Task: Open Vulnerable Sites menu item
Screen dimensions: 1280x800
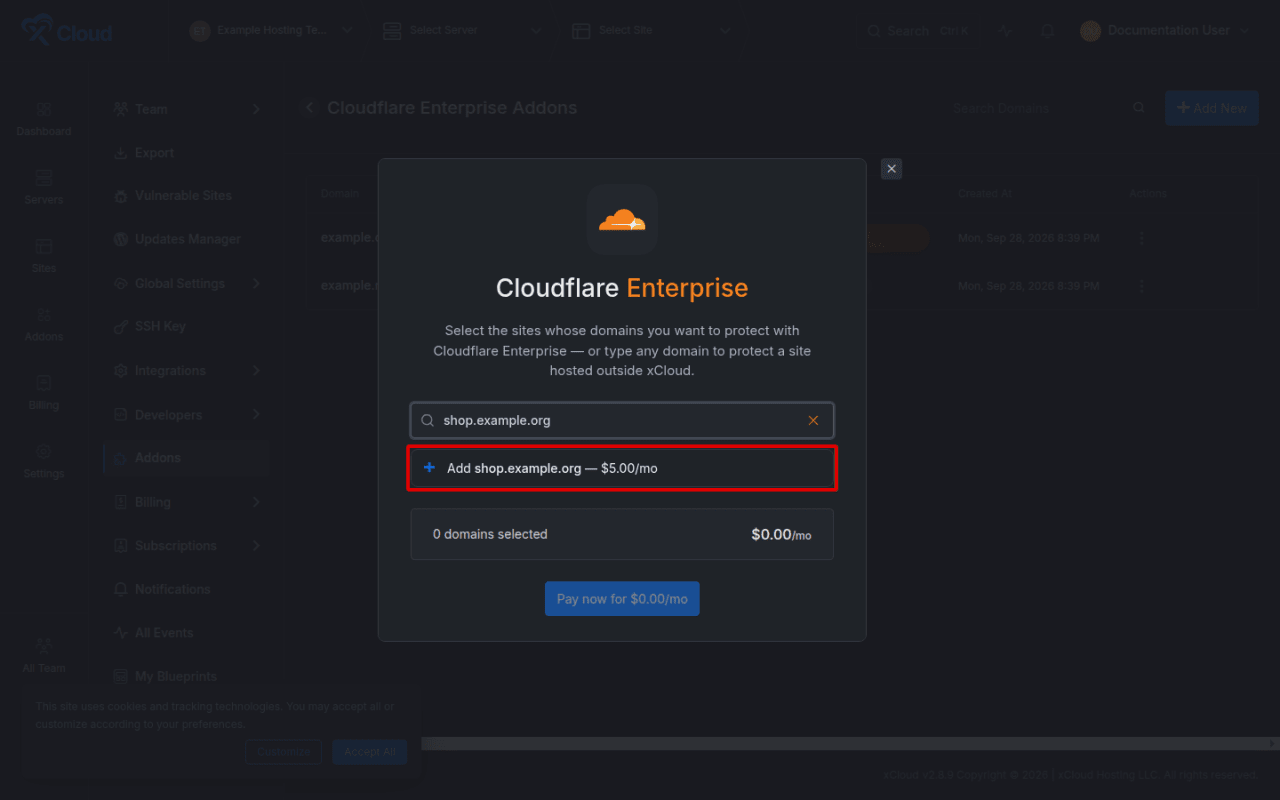Action: (x=186, y=196)
